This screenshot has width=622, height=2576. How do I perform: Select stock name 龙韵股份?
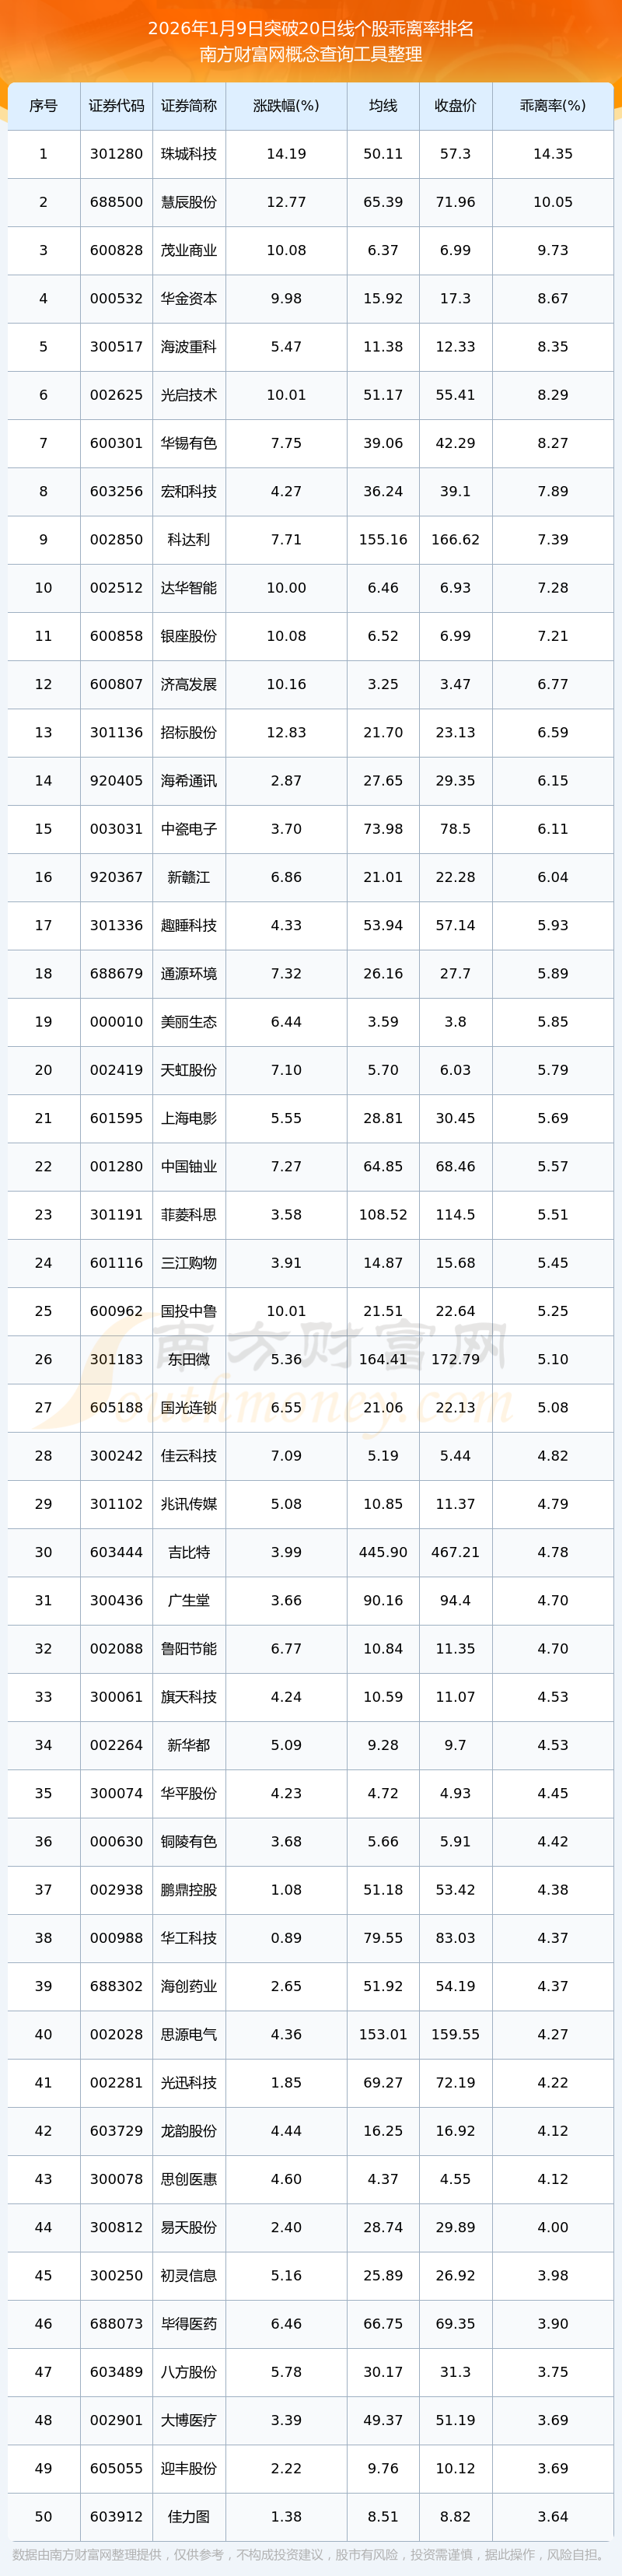189,2131
